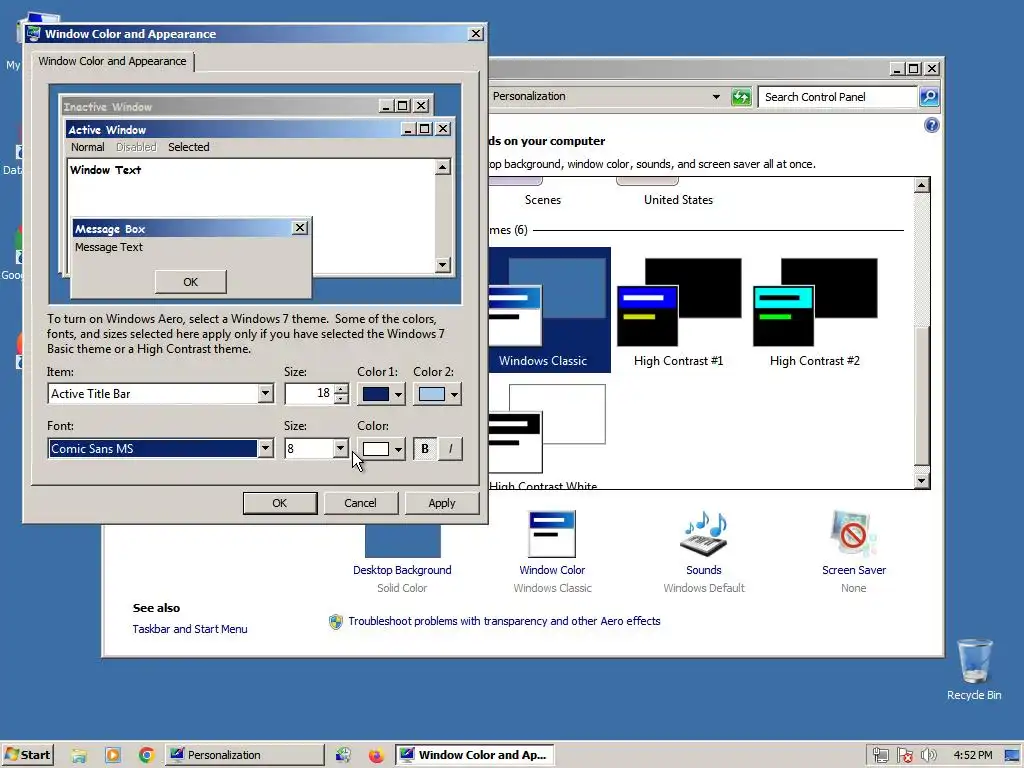1024x768 pixels.
Task: Open the Recycle Bin desktop icon
Action: click(974, 669)
